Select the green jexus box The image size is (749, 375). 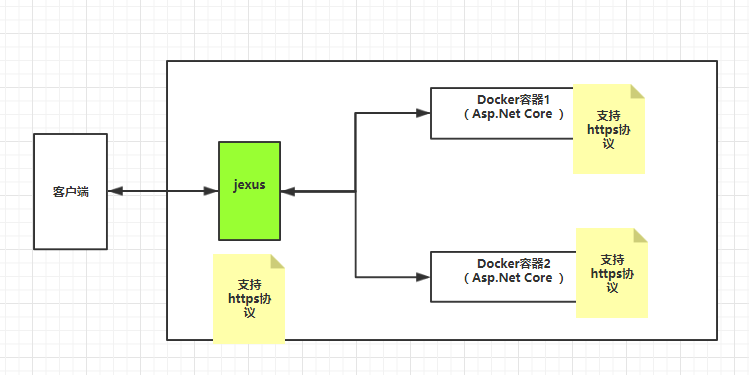point(249,191)
